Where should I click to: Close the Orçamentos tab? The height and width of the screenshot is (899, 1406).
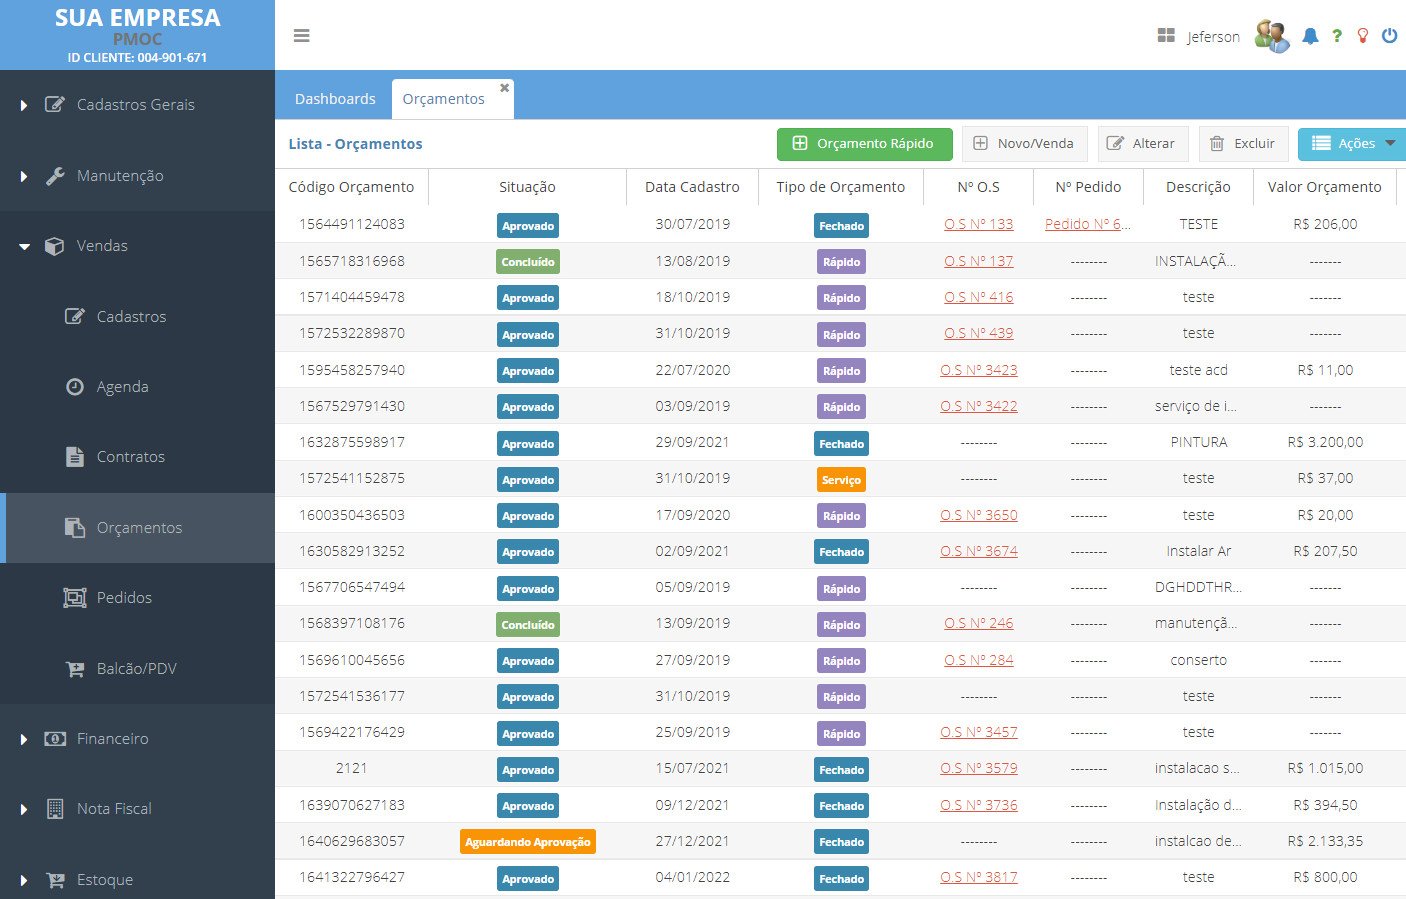point(504,88)
